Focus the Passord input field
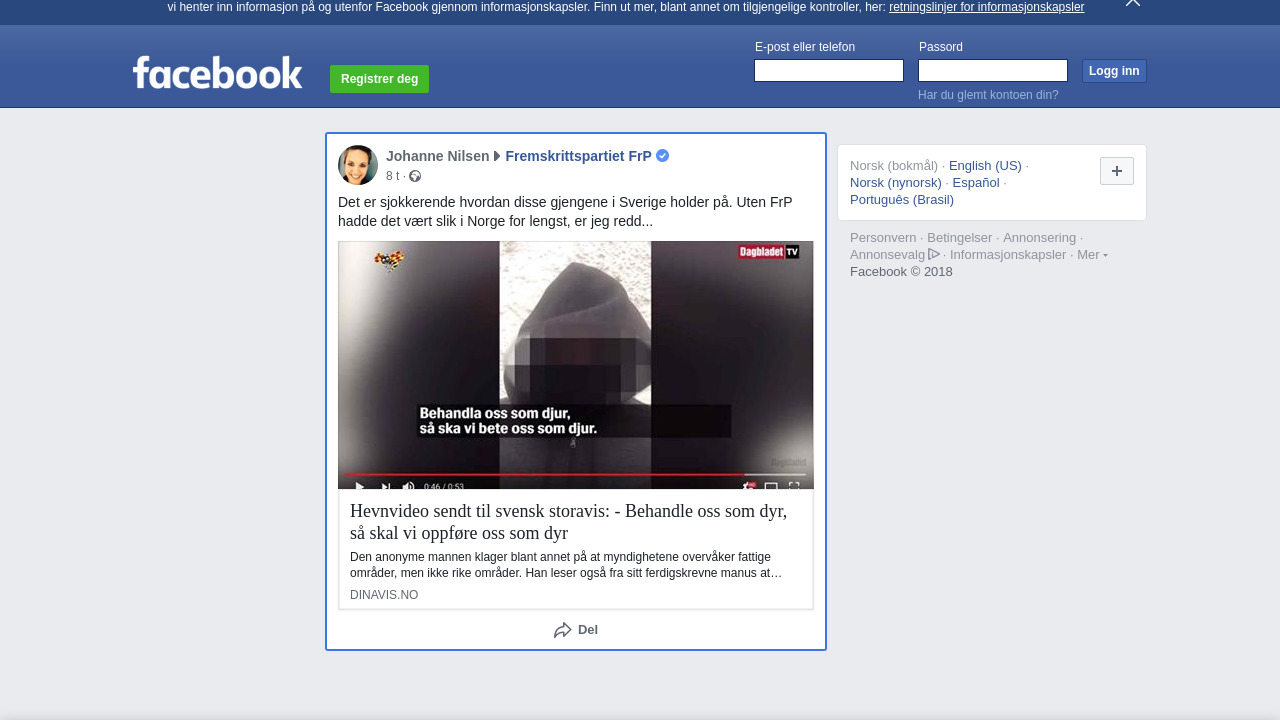Screen dimensions: 1280x720 [x=993, y=71]
